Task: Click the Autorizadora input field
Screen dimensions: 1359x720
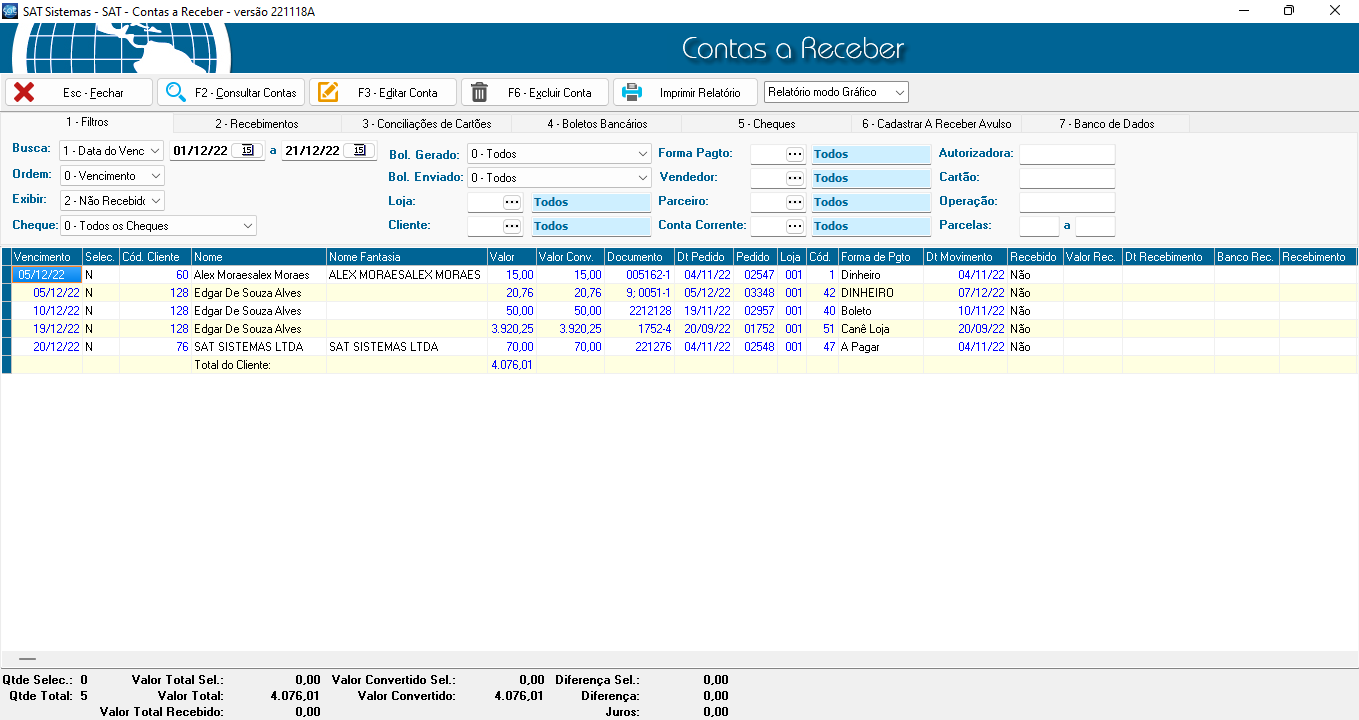Action: tap(1066, 154)
